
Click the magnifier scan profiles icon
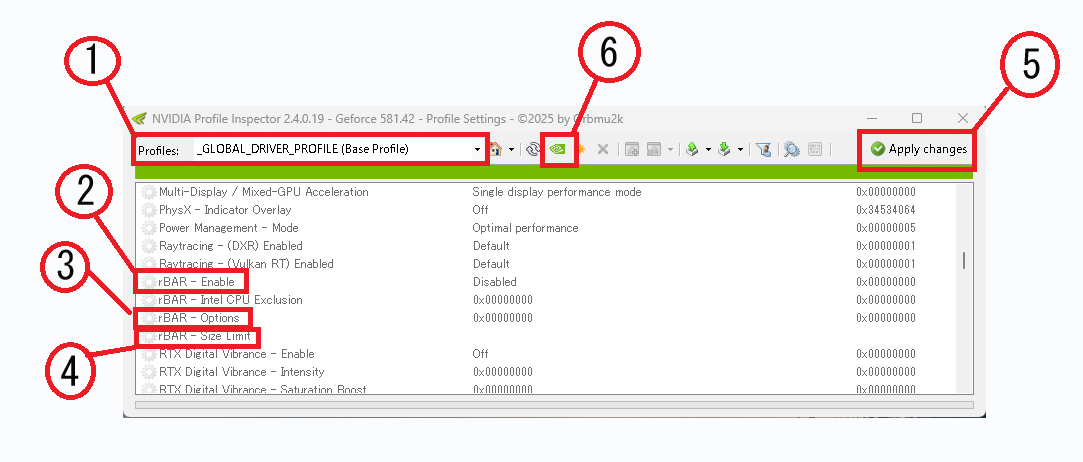click(791, 149)
